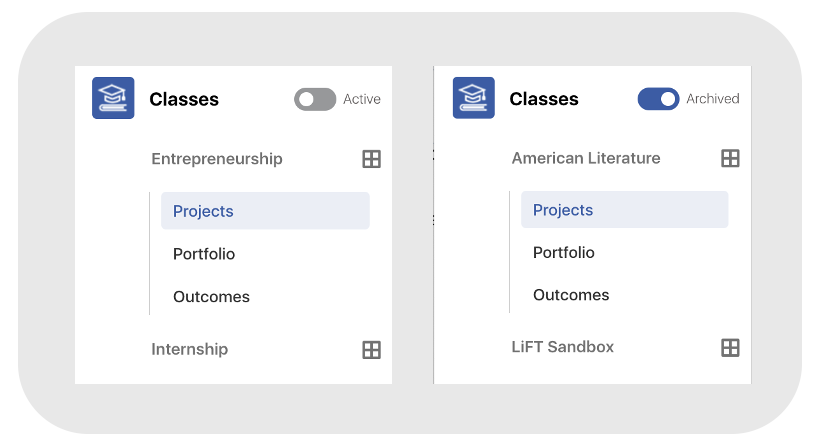Open grid icon beside American Literature

click(x=730, y=158)
